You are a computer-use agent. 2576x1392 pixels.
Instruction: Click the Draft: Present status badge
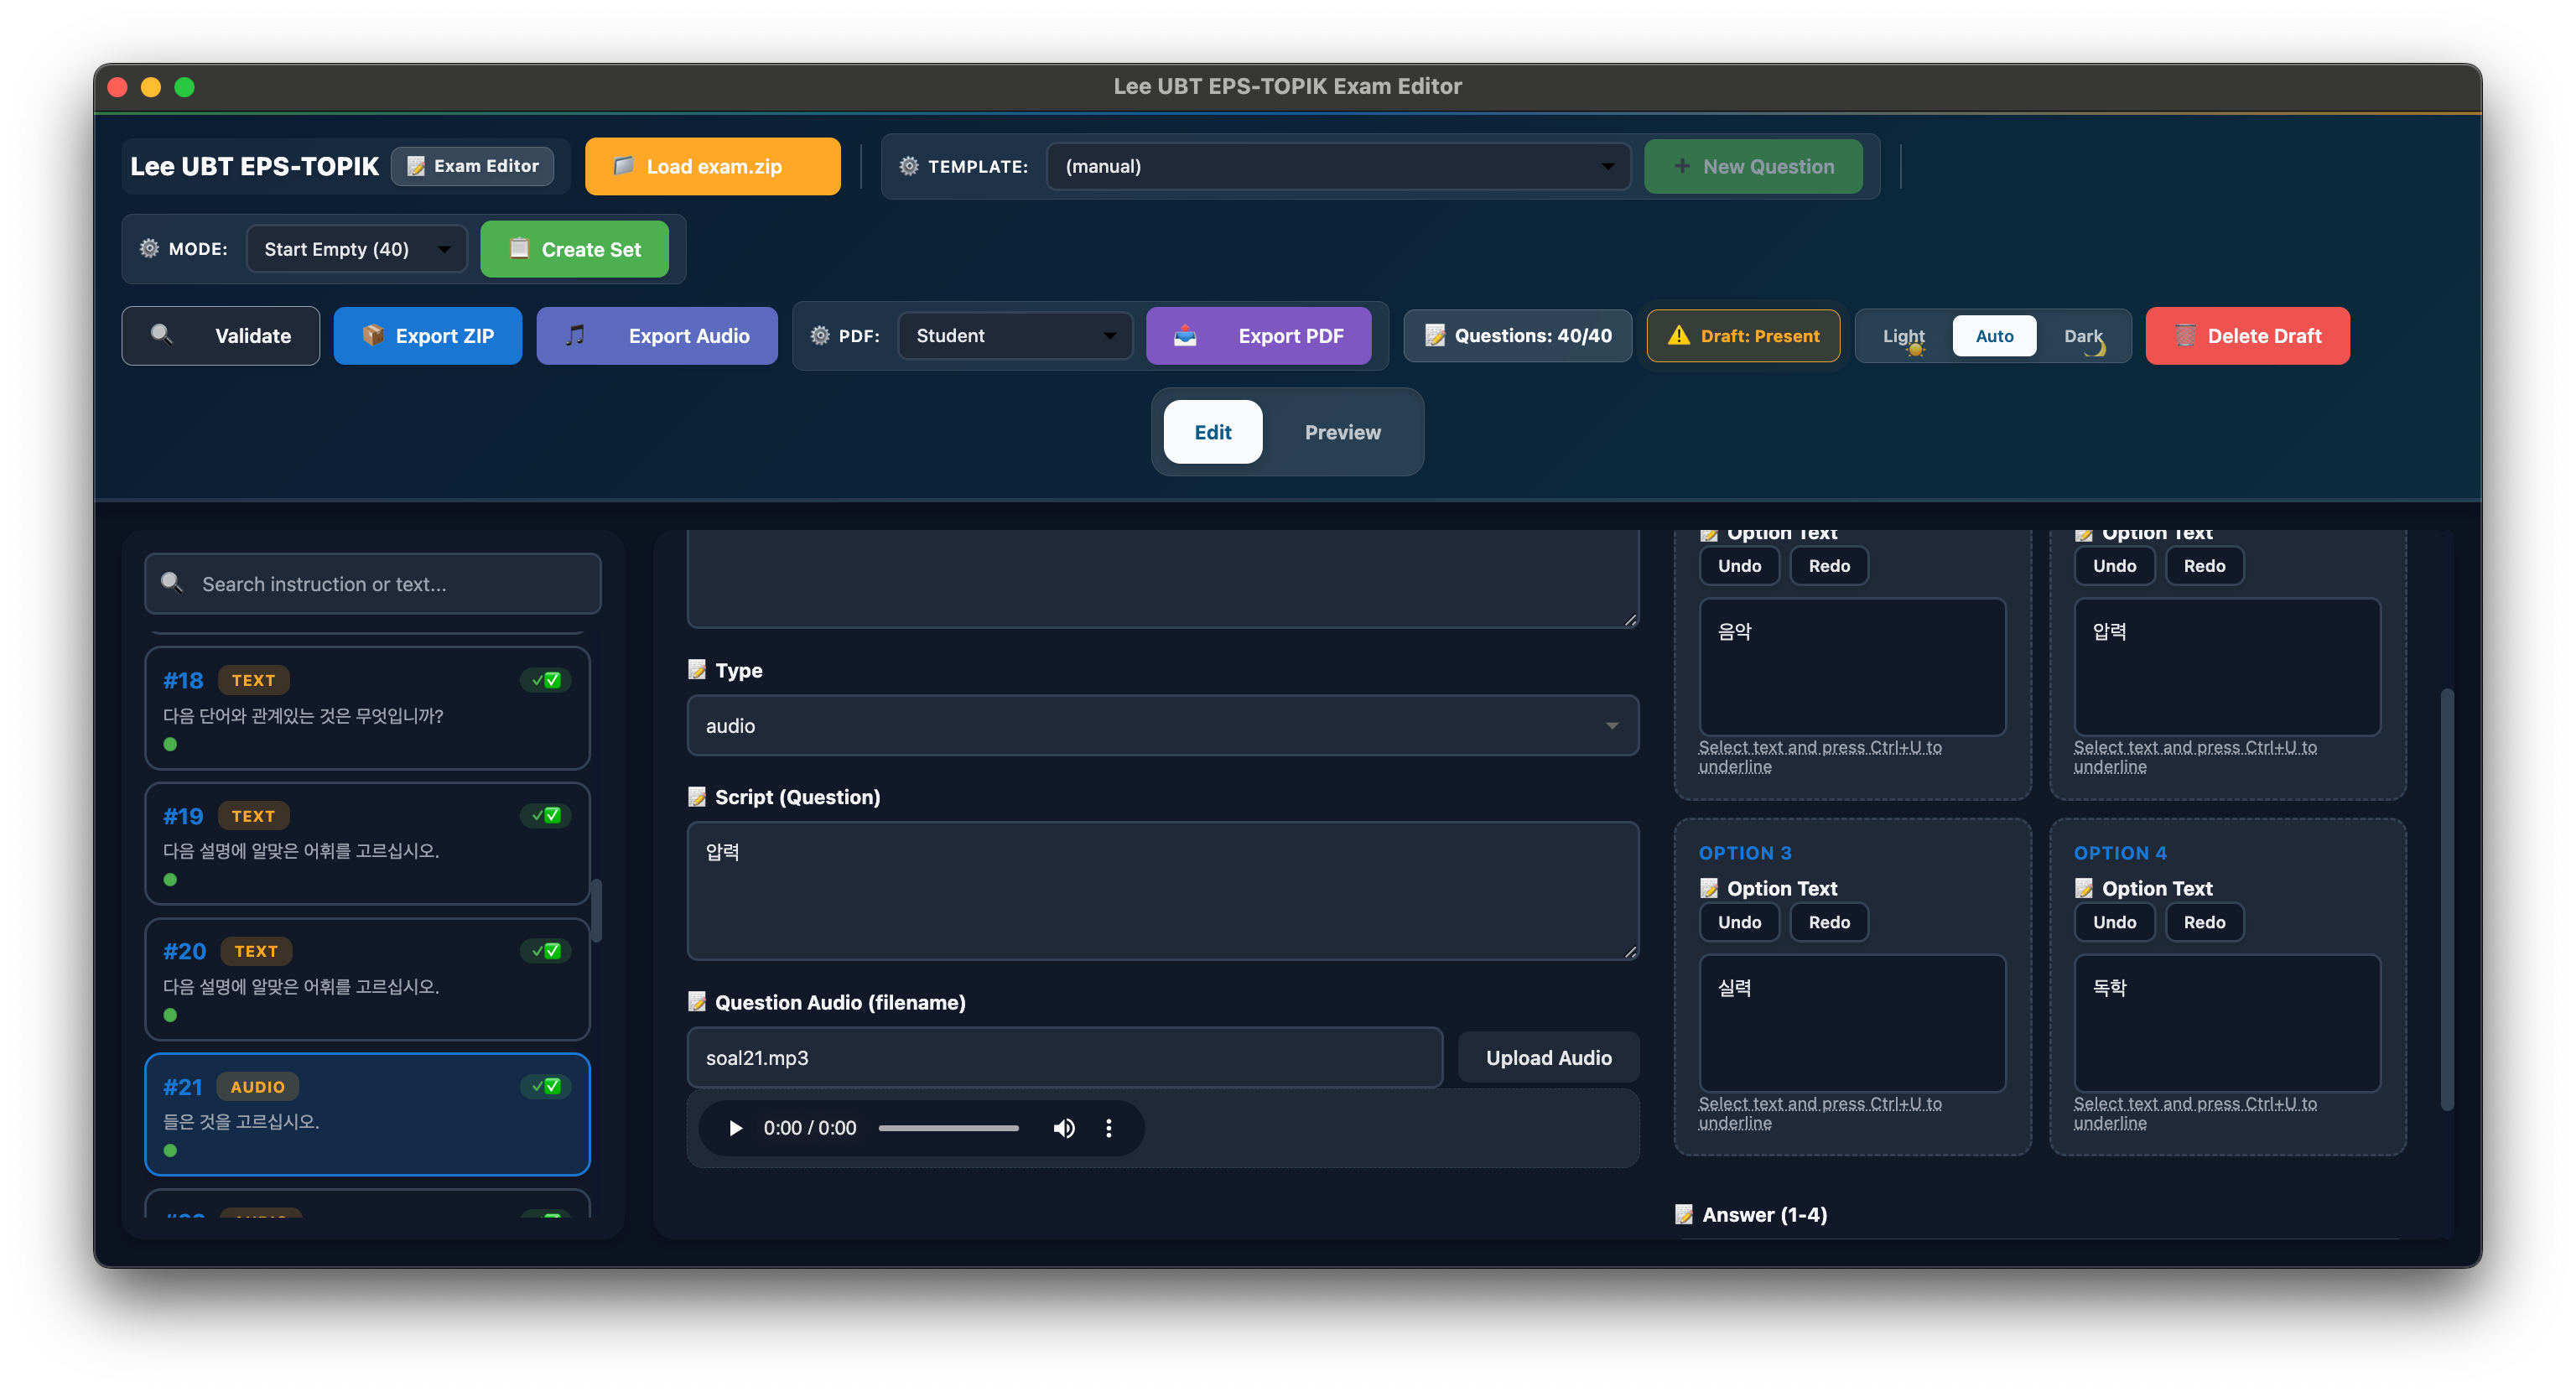tap(1743, 336)
